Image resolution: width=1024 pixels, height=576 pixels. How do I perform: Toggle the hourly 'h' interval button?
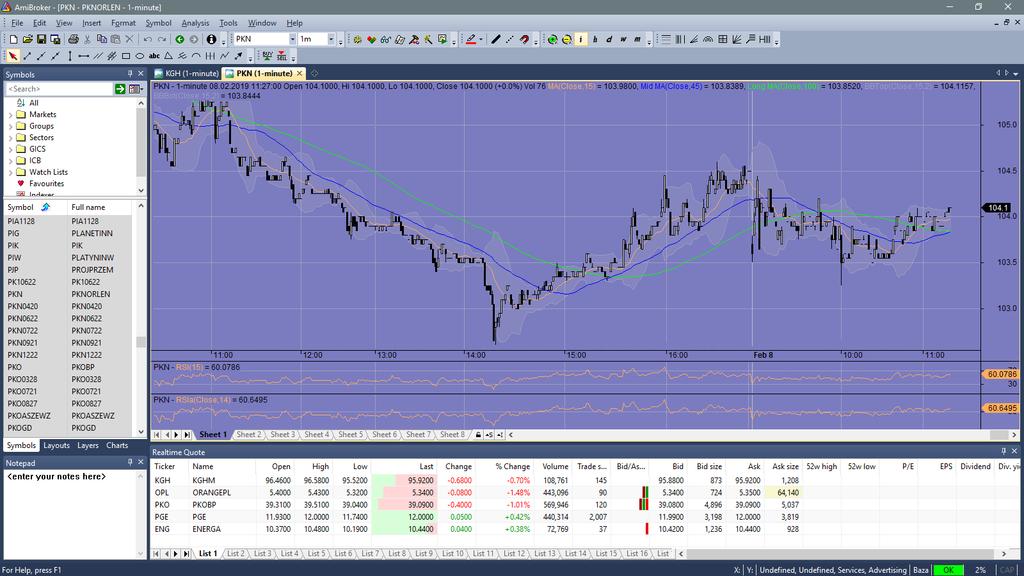point(595,39)
